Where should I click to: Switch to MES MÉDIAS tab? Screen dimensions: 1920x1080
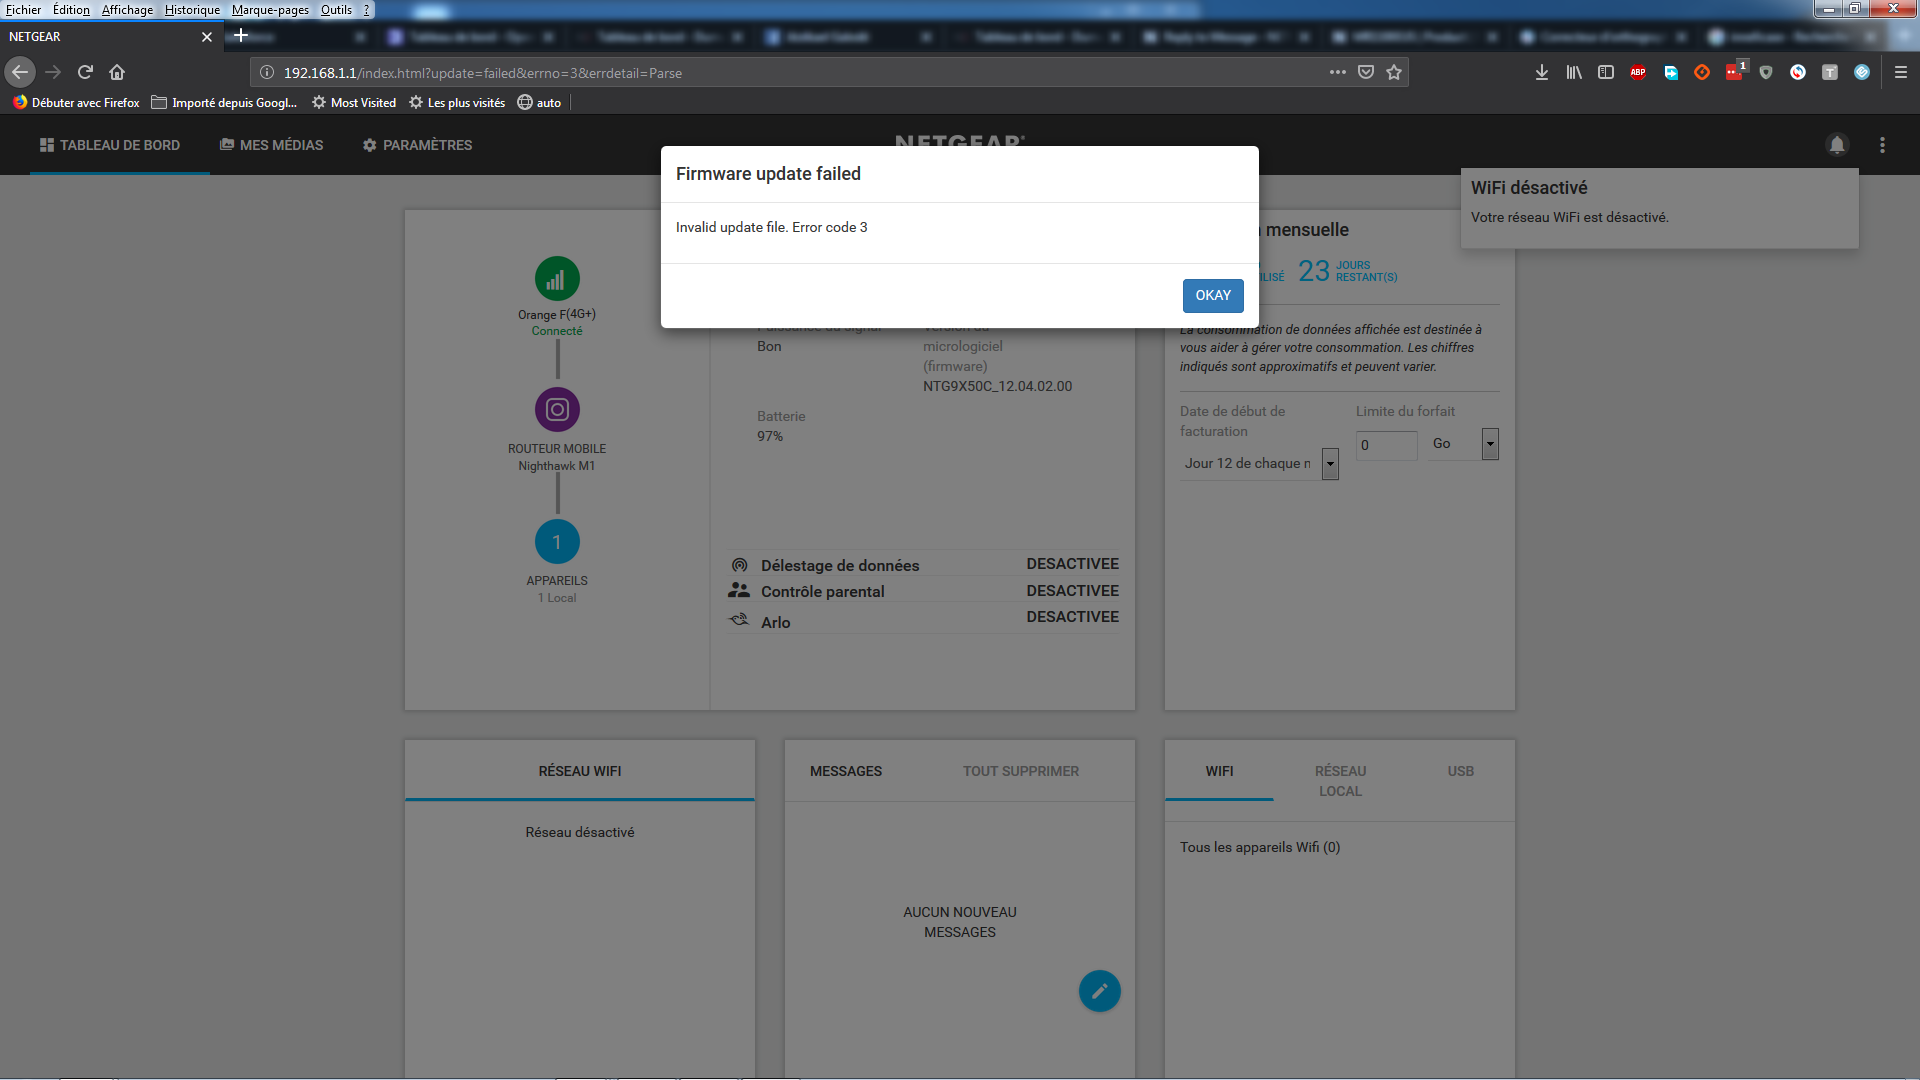click(x=272, y=145)
